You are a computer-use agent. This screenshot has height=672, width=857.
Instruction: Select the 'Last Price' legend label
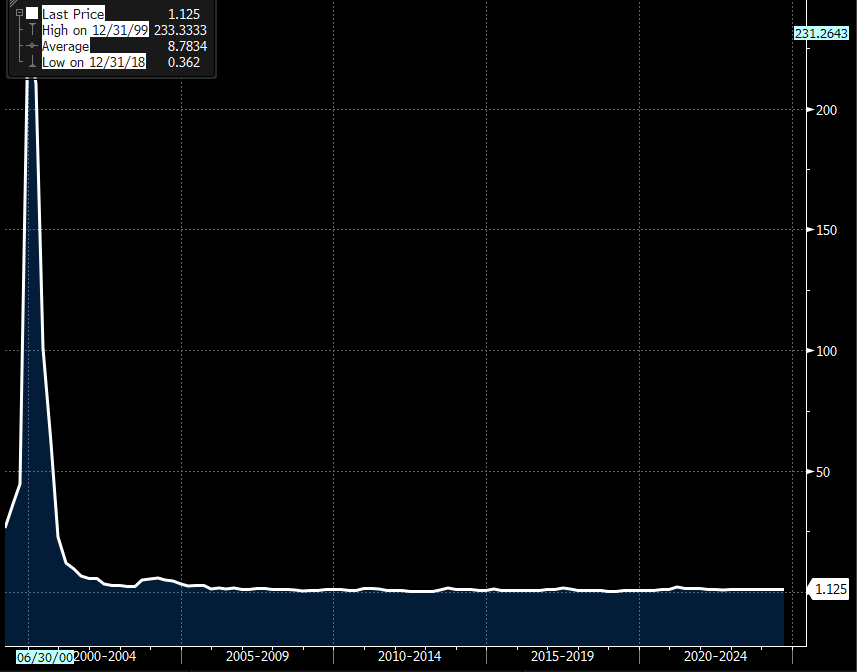(x=73, y=14)
